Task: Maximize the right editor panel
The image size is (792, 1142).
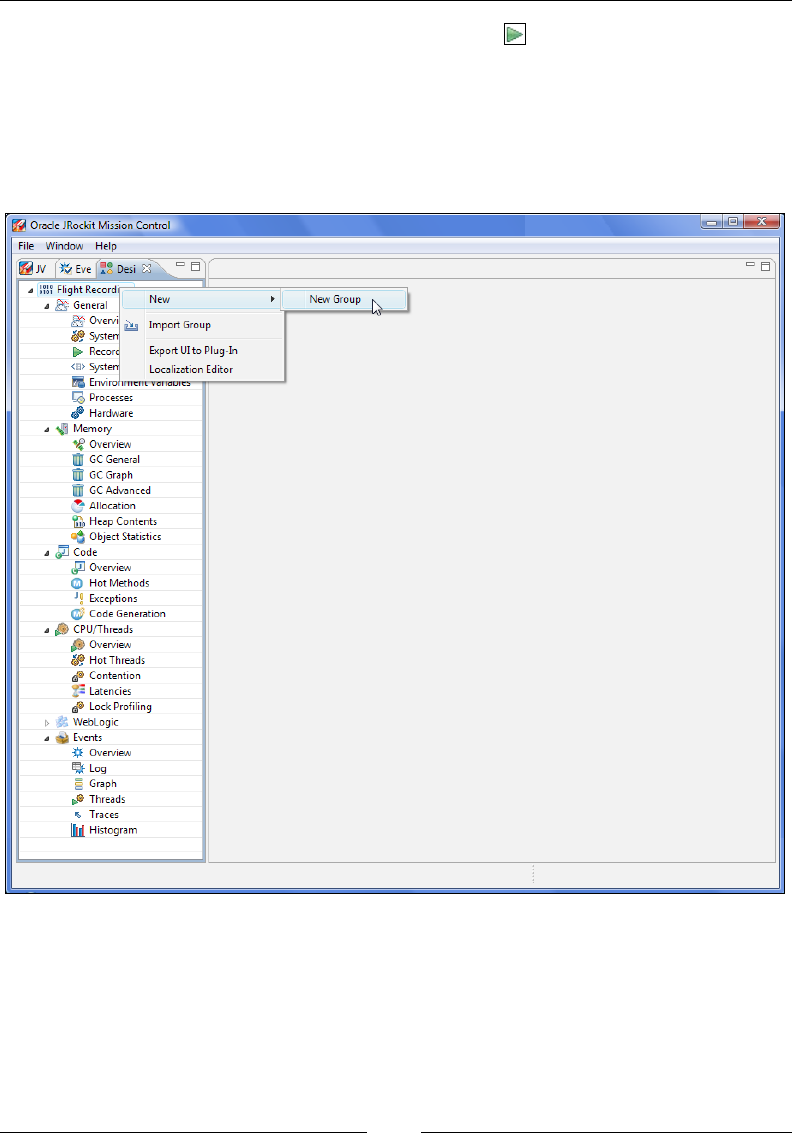Action: tap(765, 267)
